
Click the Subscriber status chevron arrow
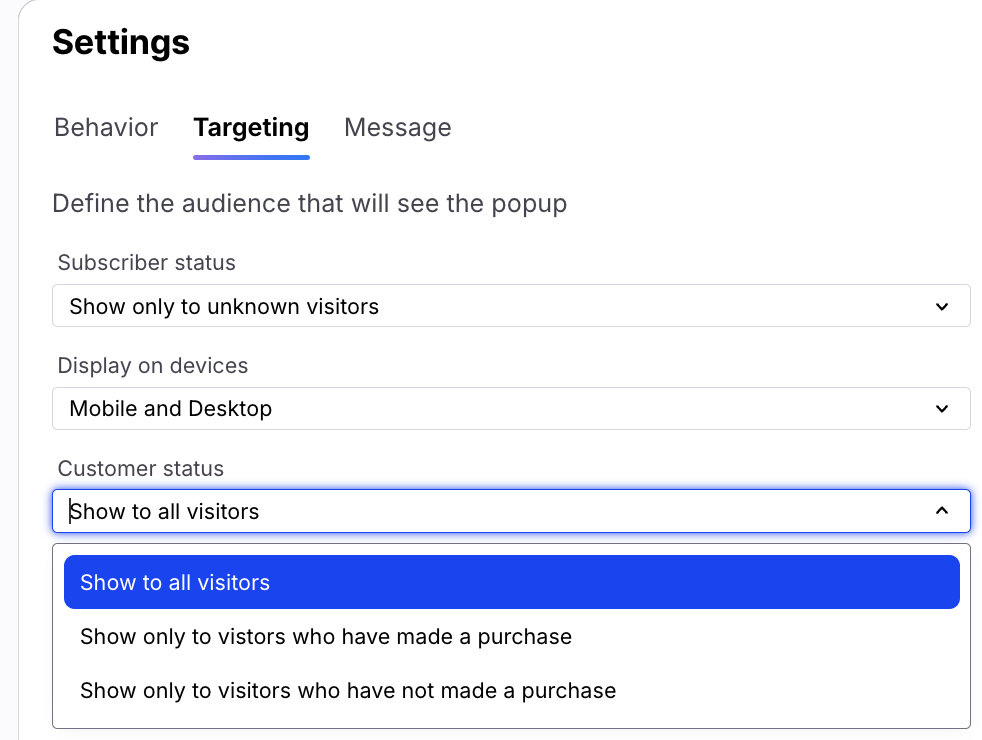[x=941, y=306]
